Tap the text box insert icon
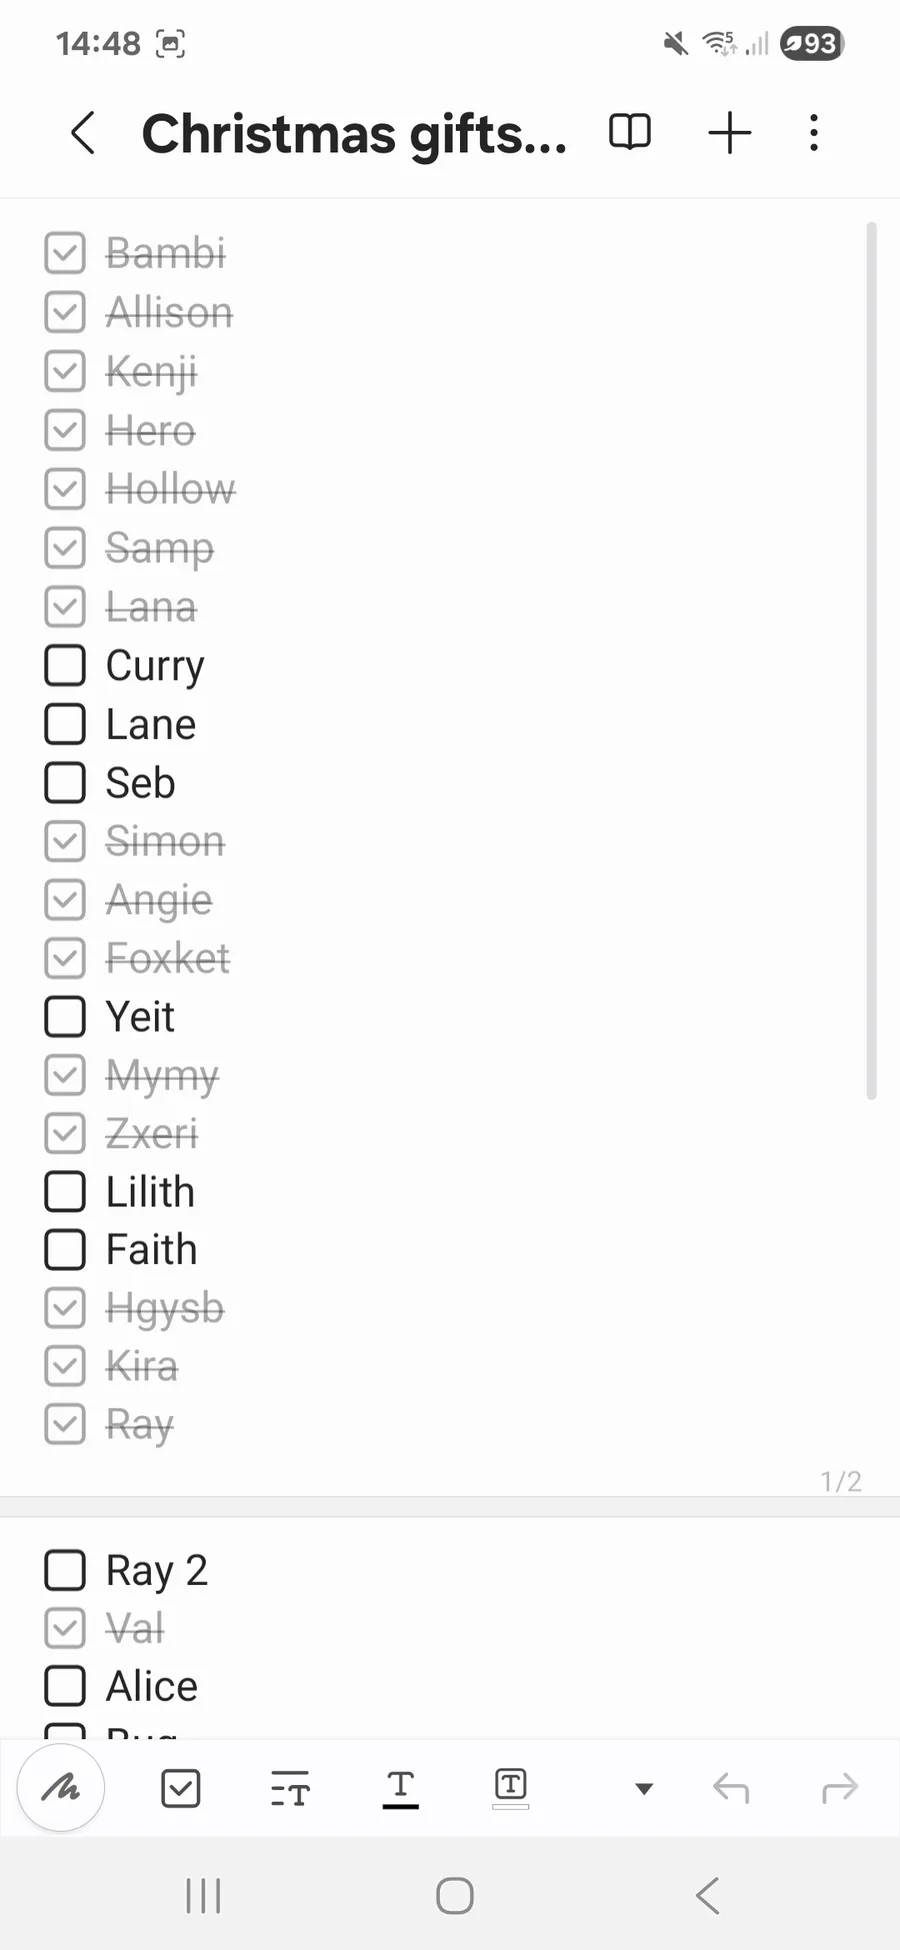 click(x=510, y=1786)
